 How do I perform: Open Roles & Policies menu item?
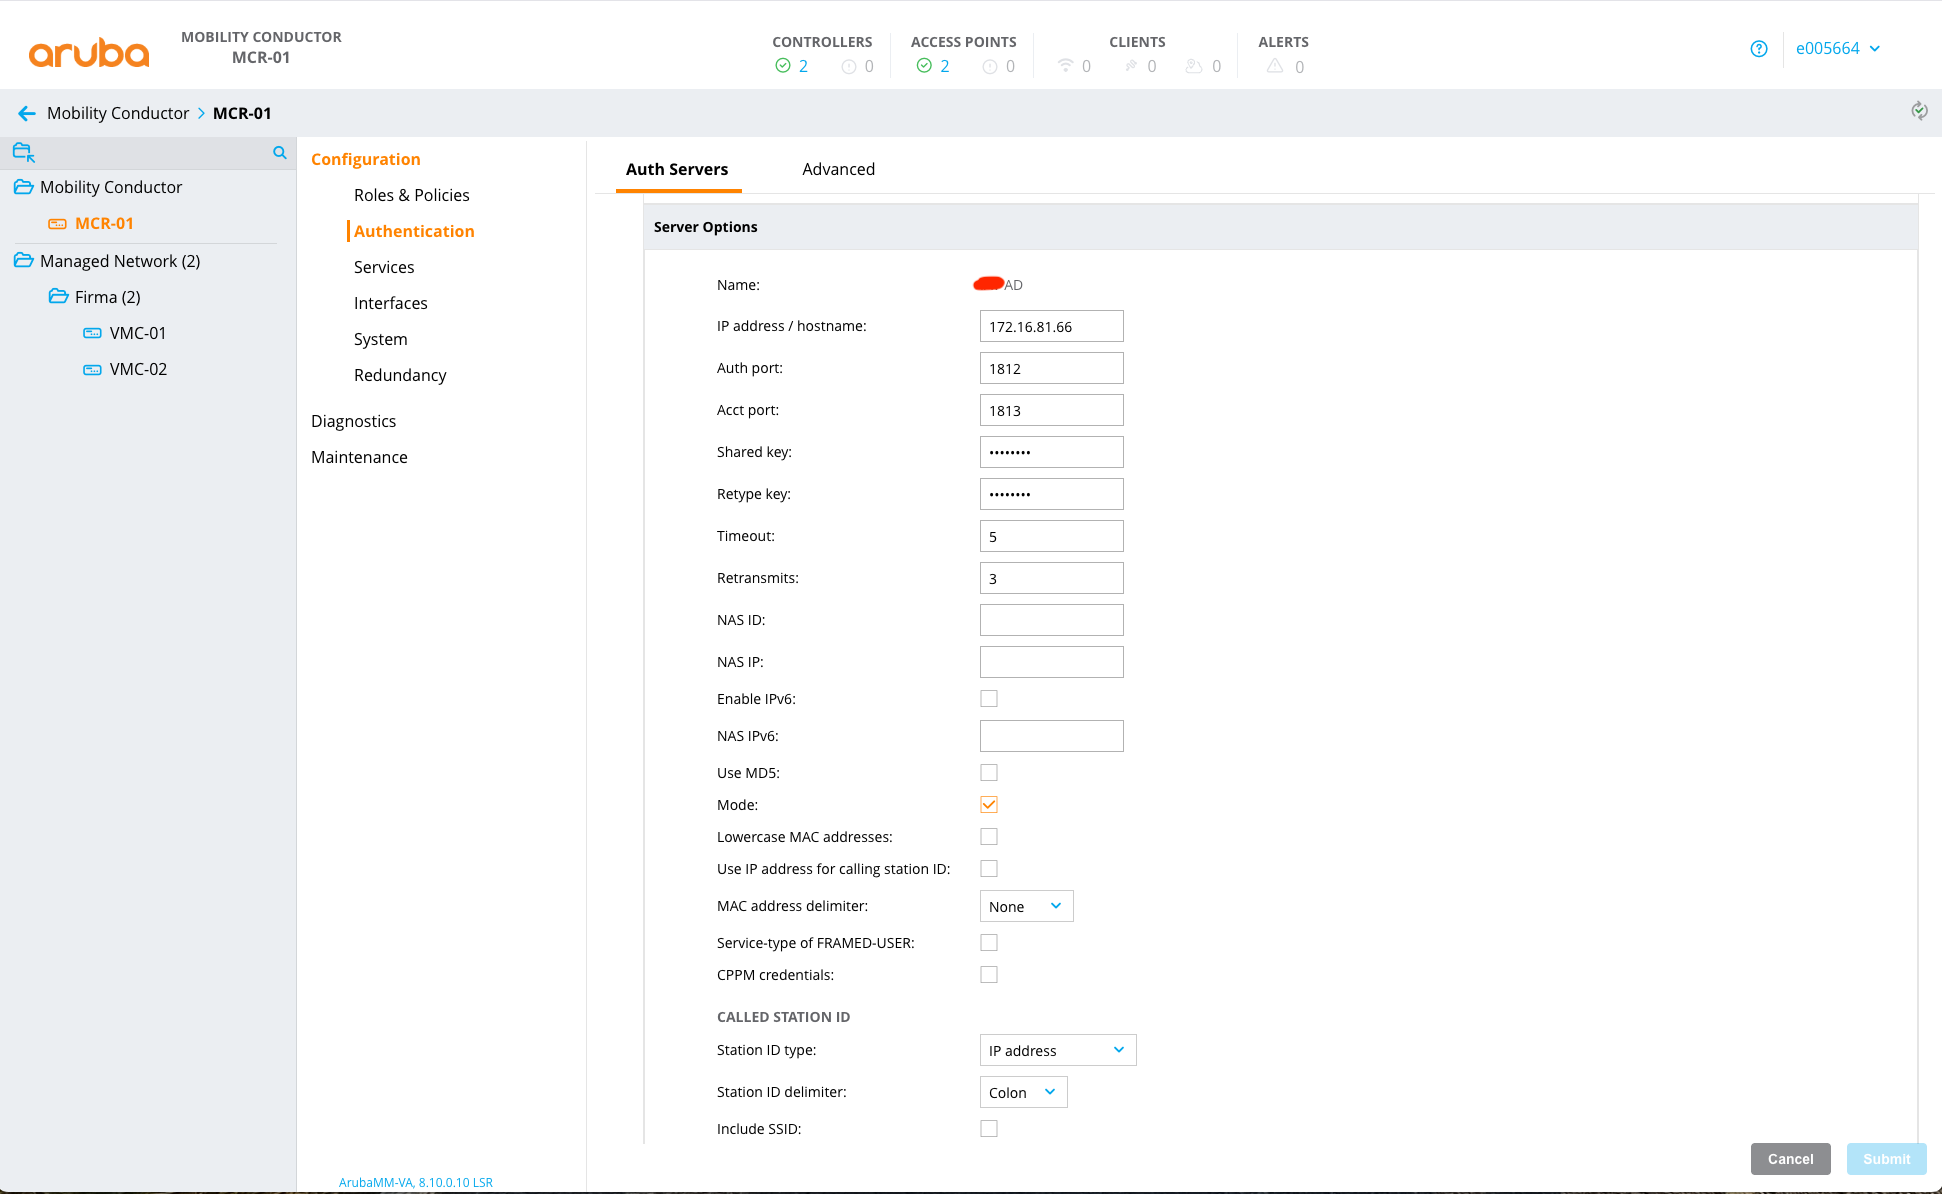(411, 195)
